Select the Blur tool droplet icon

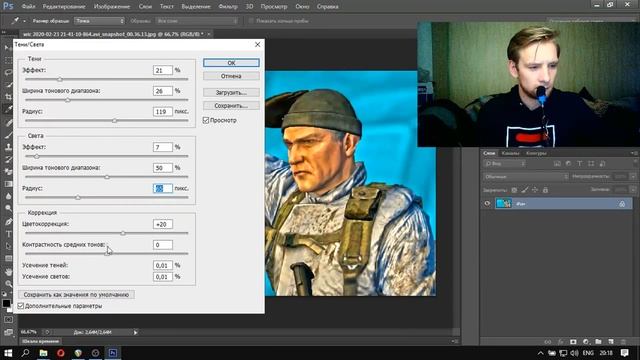[8, 196]
